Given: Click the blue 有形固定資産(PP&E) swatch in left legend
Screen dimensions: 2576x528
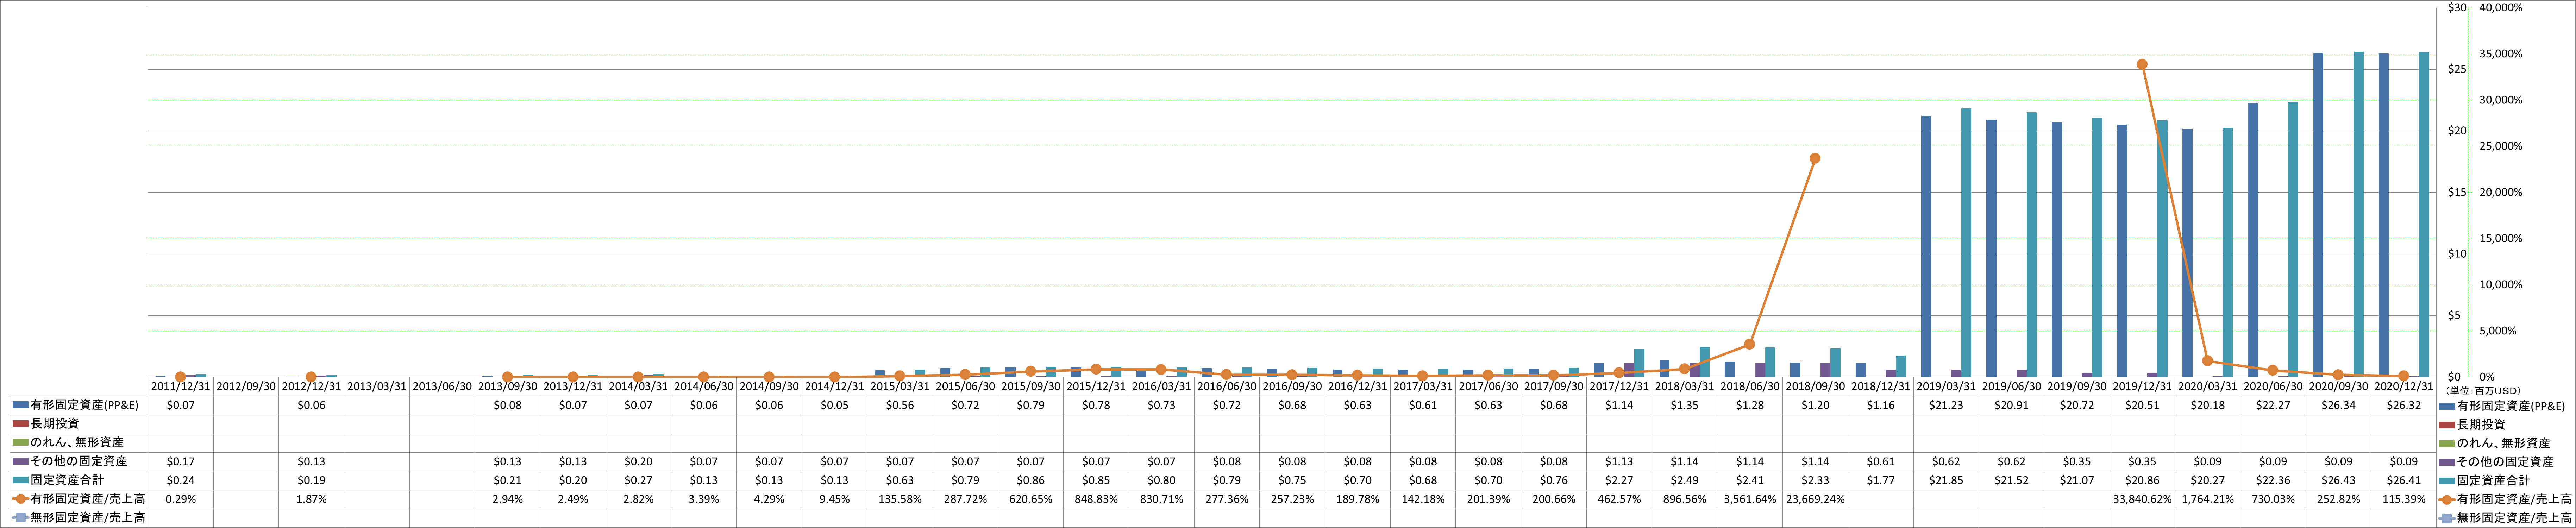Looking at the screenshot, I should 20,405.
